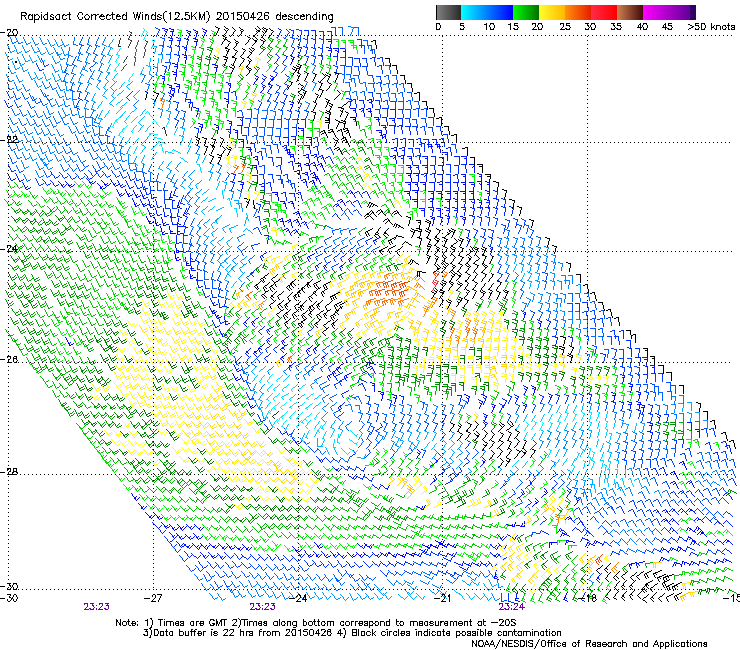Click the red 30-35 knots legend swatch
This screenshot has height=650, width=740.
pyautogui.click(x=604, y=12)
